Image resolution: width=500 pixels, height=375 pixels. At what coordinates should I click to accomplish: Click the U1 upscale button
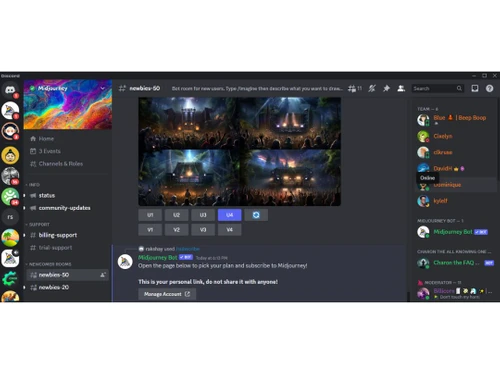[150, 215]
